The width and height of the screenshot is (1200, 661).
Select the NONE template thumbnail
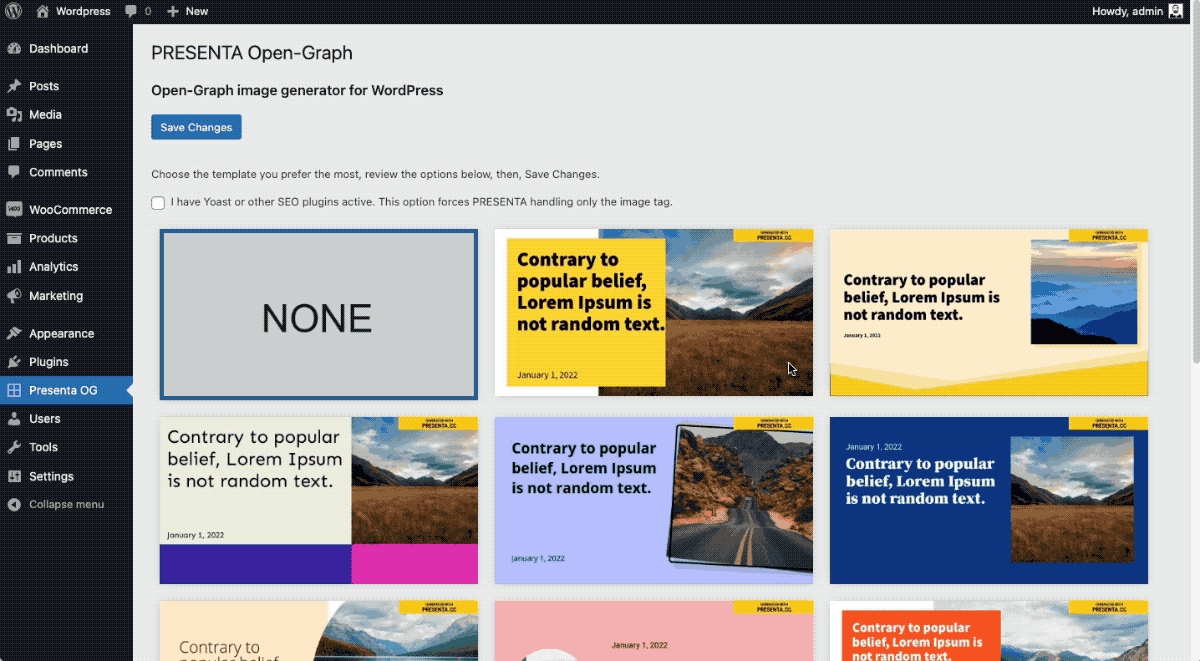[x=319, y=314]
